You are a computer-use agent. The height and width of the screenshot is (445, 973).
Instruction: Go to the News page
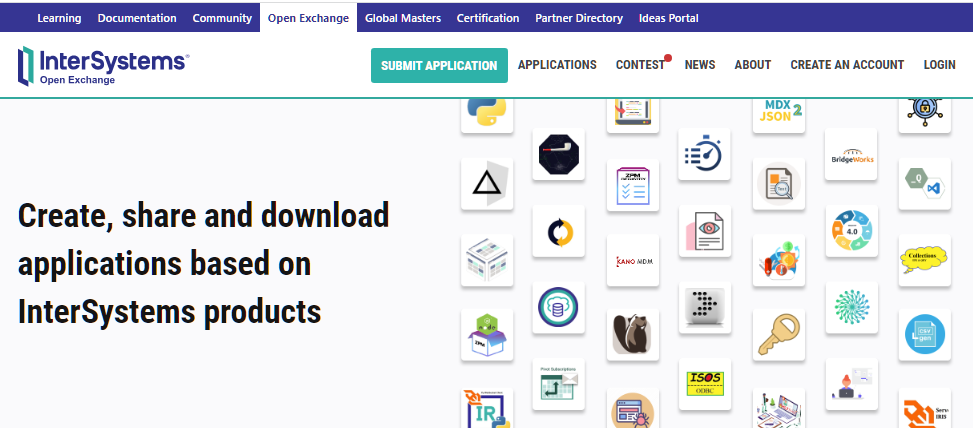tap(700, 65)
